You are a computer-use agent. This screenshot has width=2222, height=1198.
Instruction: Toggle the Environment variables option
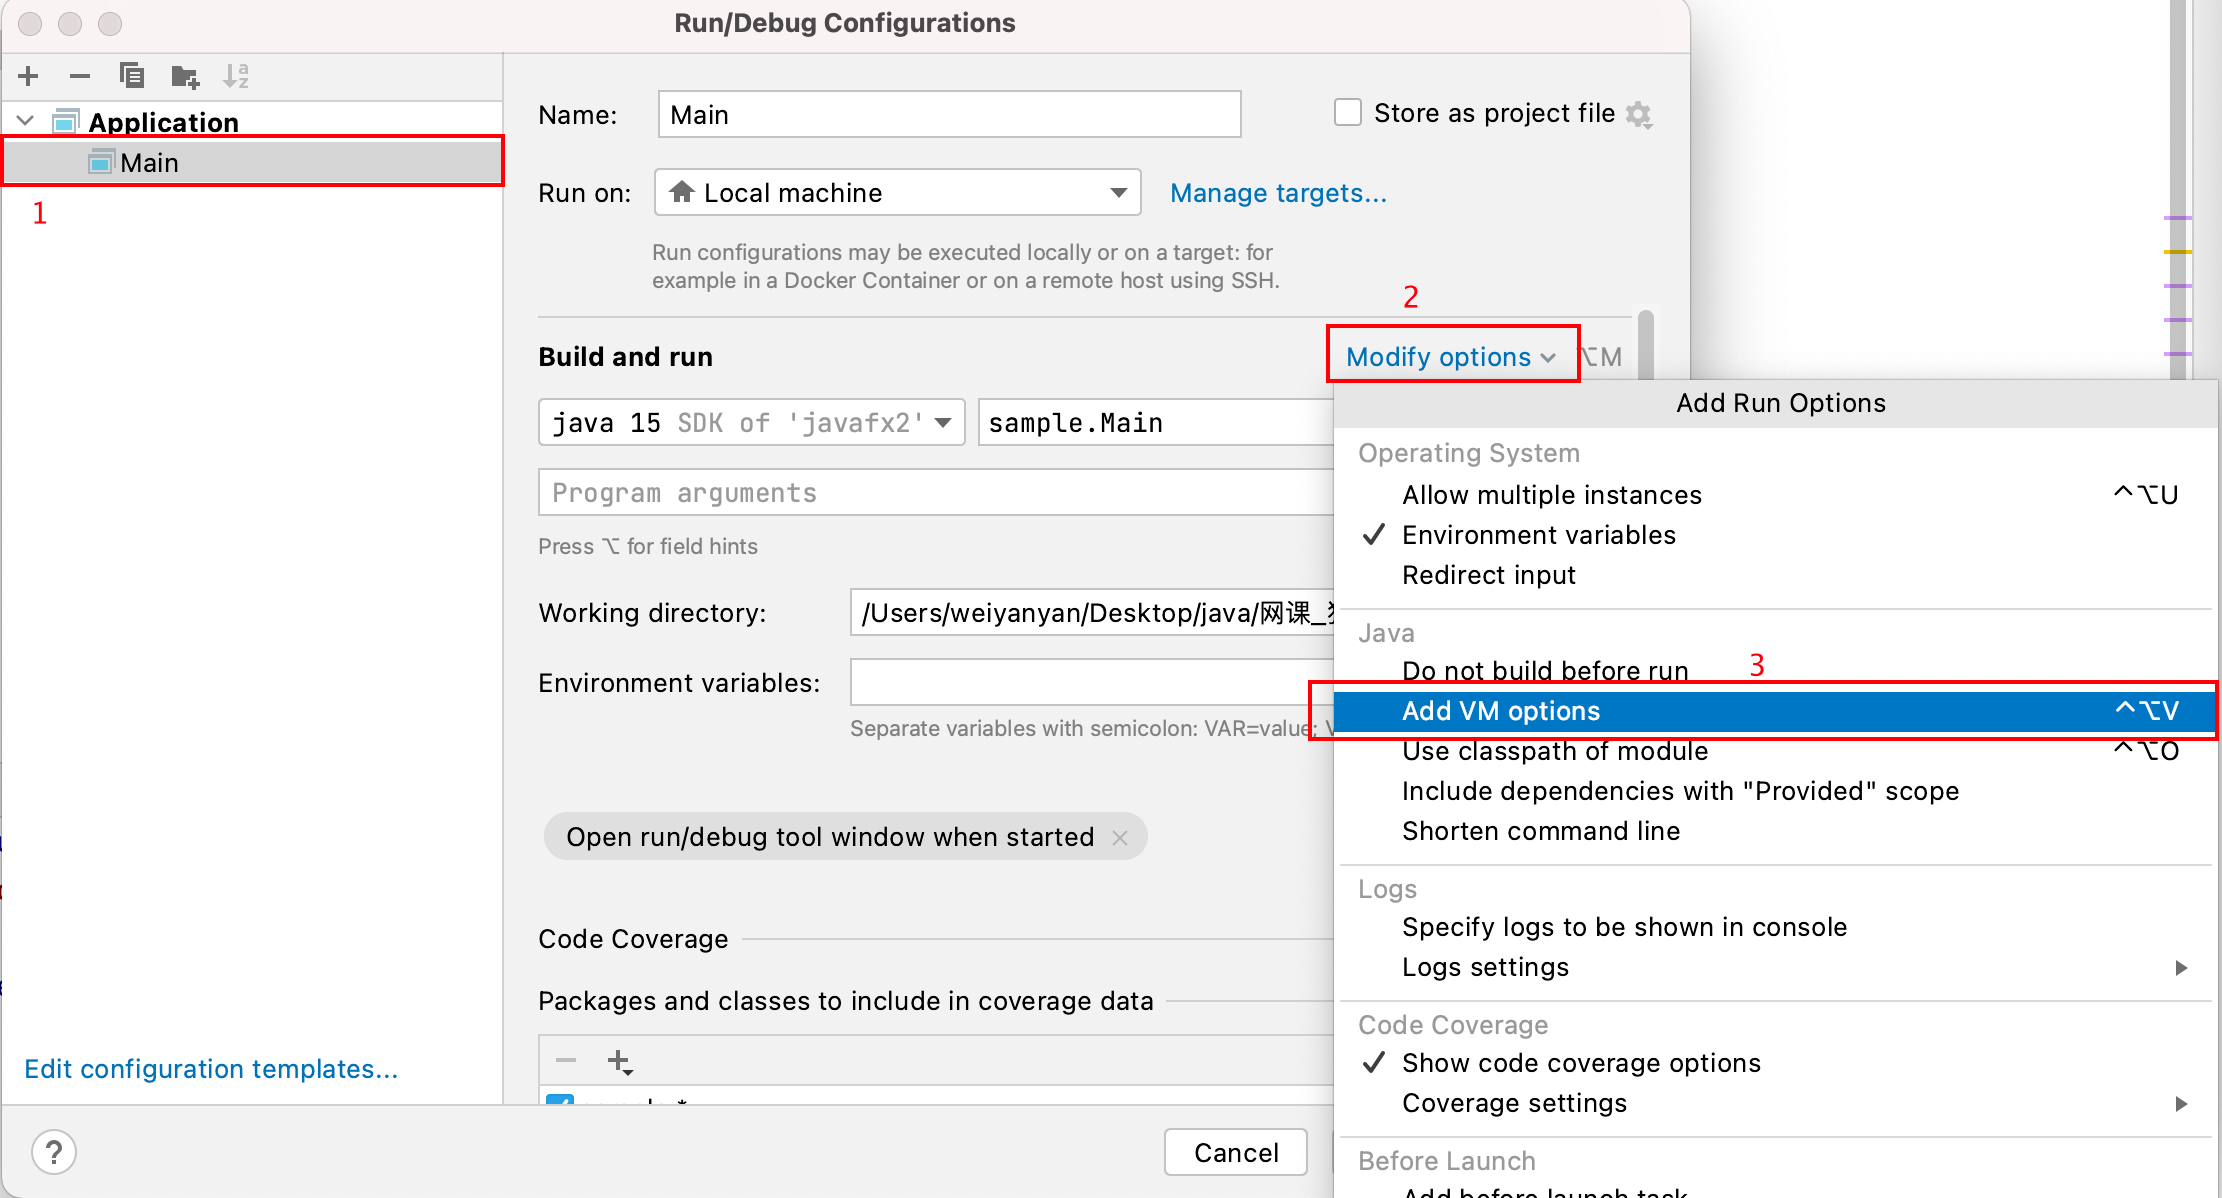pos(1538,535)
